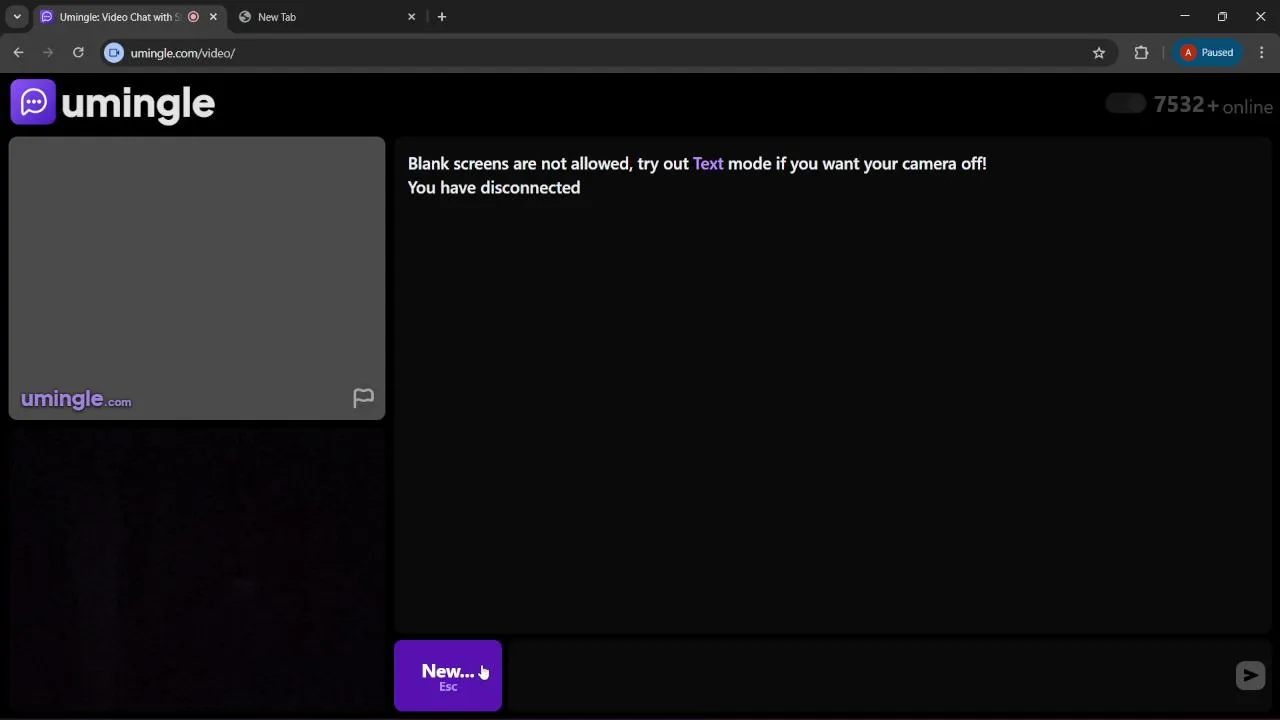Open the Extensions puzzle icon

(1141, 53)
